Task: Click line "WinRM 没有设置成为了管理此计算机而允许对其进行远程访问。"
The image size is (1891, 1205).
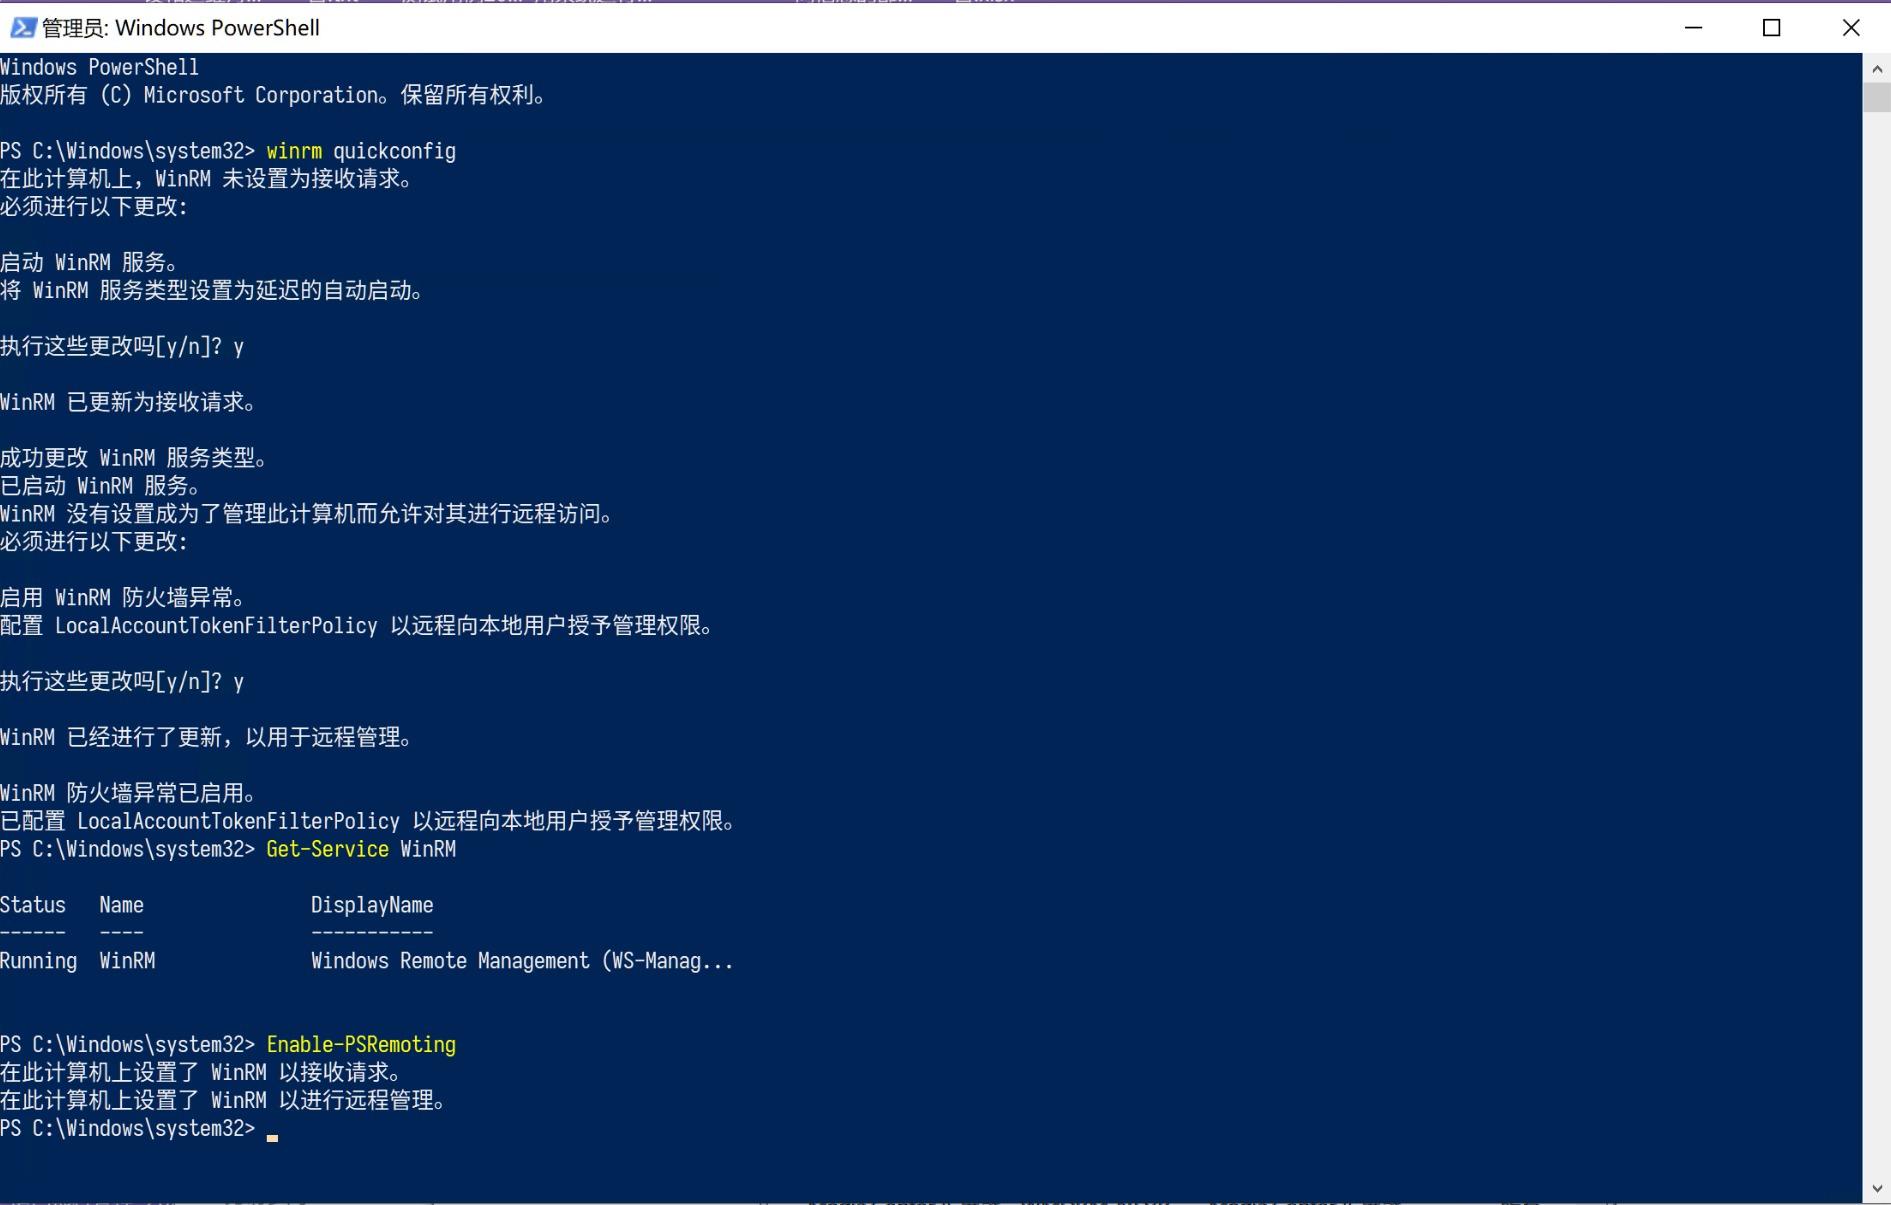Action: point(308,514)
